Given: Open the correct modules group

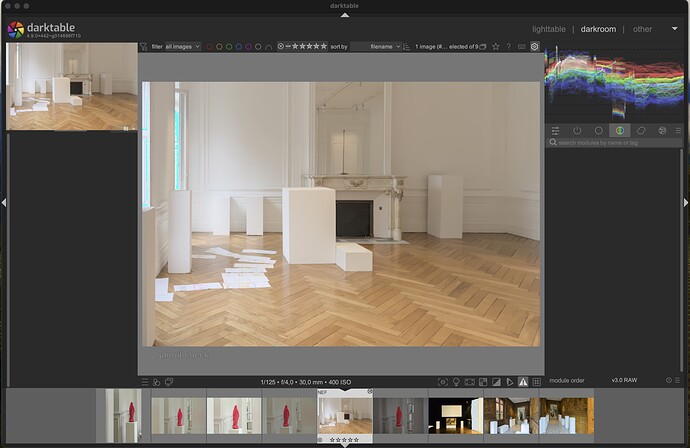Looking at the screenshot, I should pos(641,131).
